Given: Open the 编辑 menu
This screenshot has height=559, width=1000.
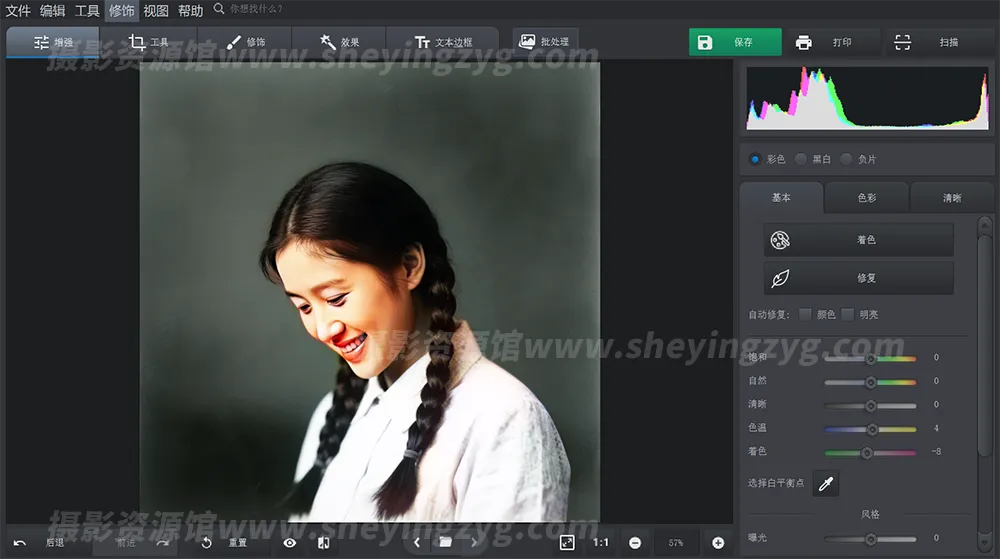Looking at the screenshot, I should [x=52, y=10].
